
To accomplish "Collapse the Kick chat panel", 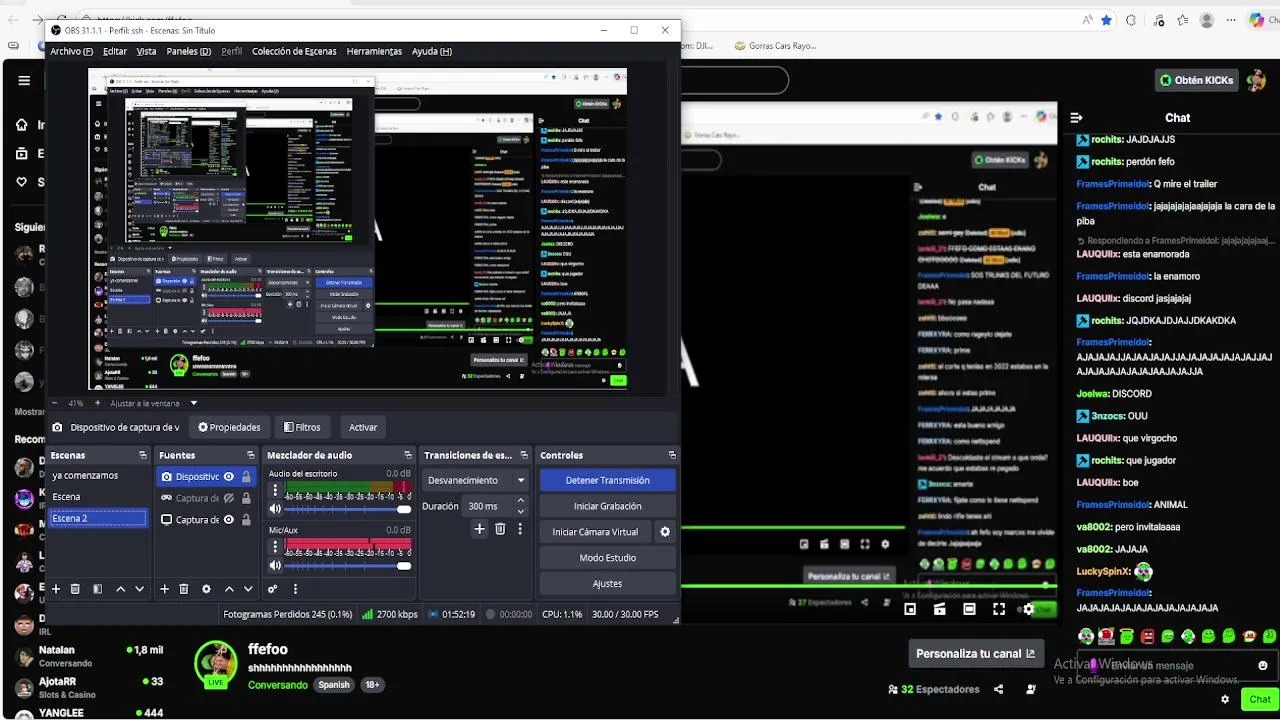I will click(1077, 117).
